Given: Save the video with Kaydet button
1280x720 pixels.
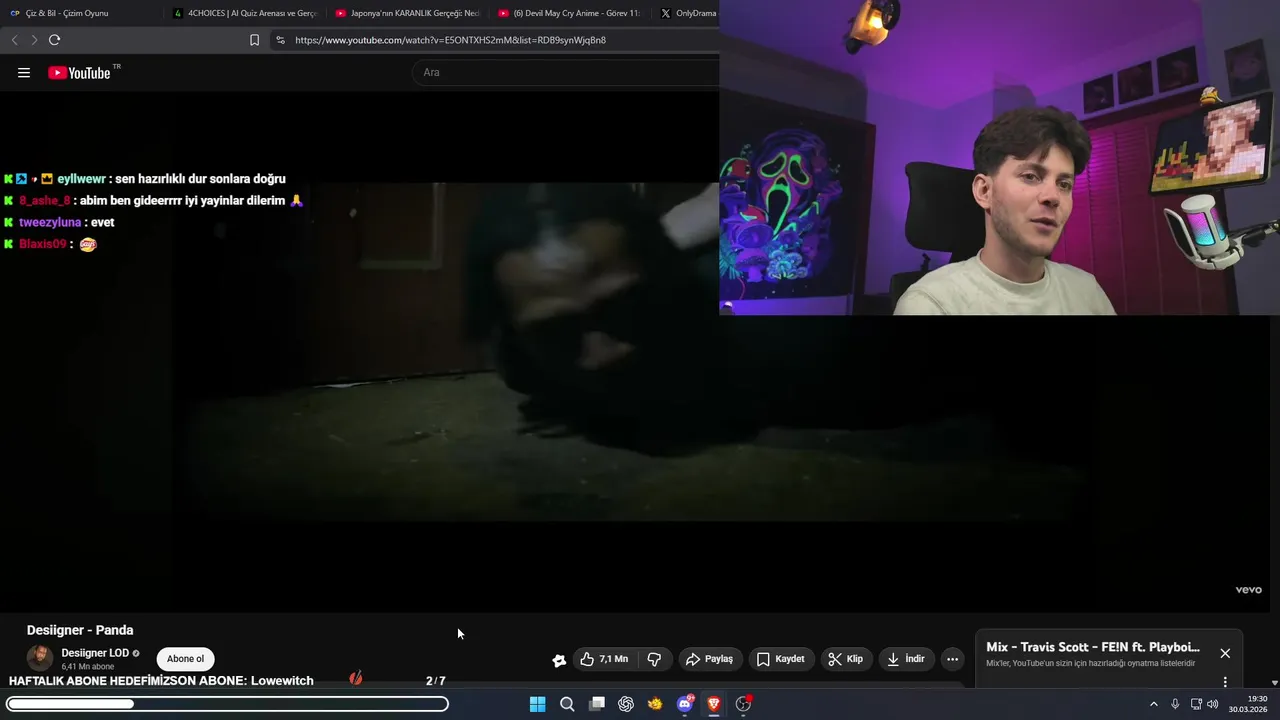Looking at the screenshot, I should 780,659.
